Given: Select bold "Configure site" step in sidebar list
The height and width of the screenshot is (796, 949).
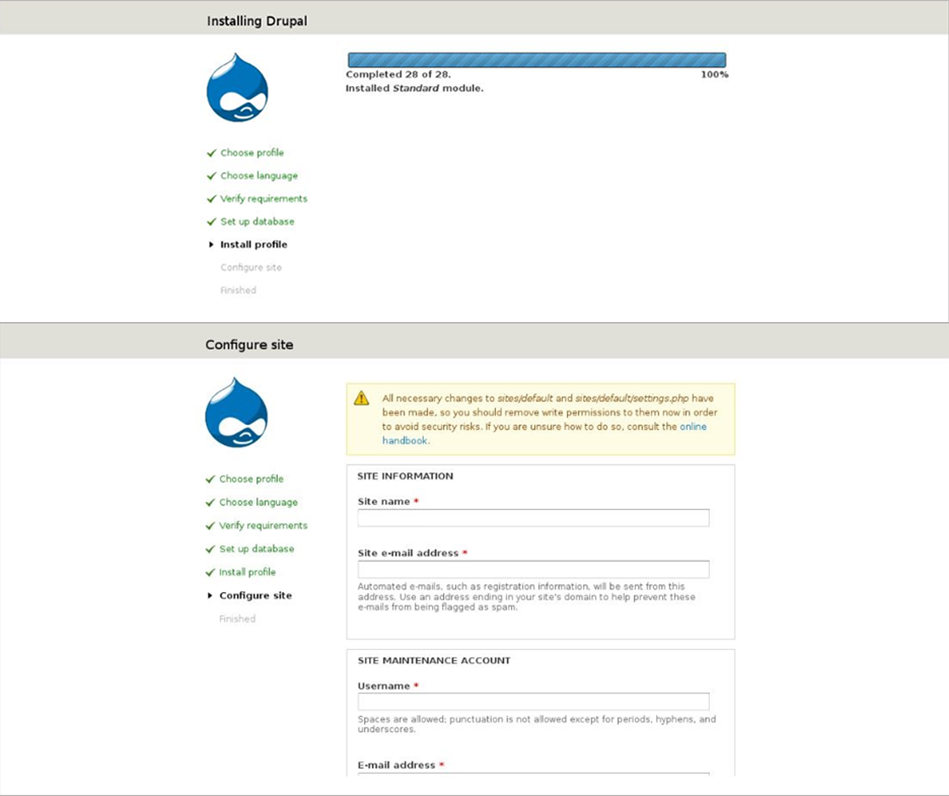Looking at the screenshot, I should point(255,596).
